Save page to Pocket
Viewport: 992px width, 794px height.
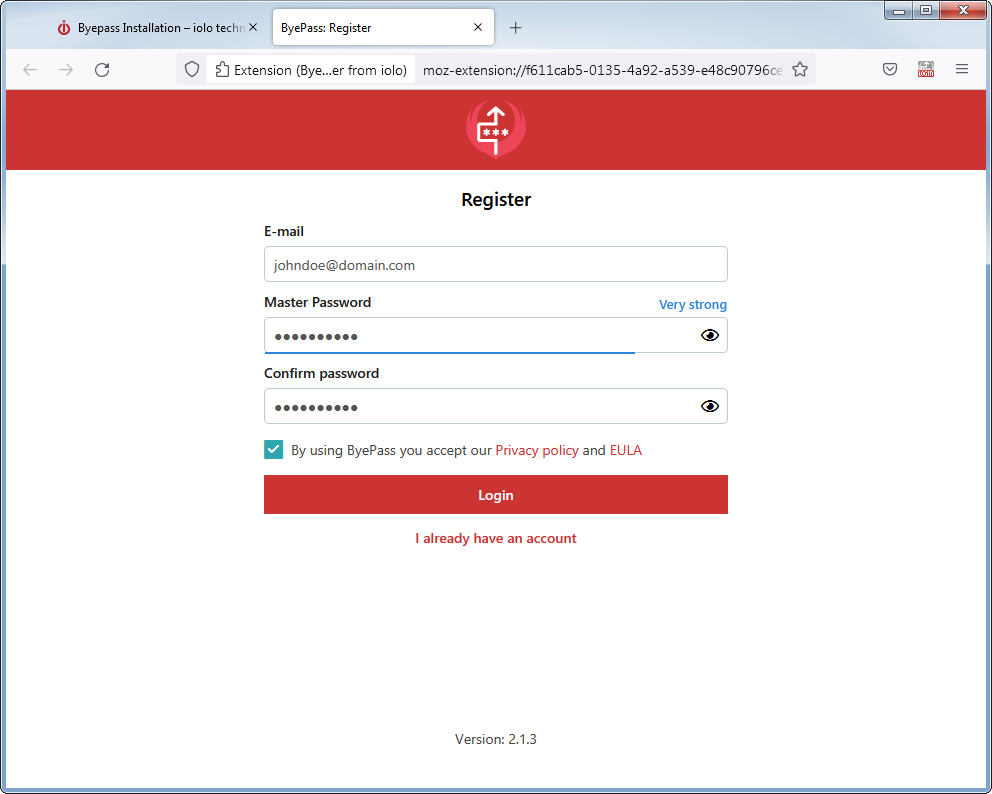(890, 69)
